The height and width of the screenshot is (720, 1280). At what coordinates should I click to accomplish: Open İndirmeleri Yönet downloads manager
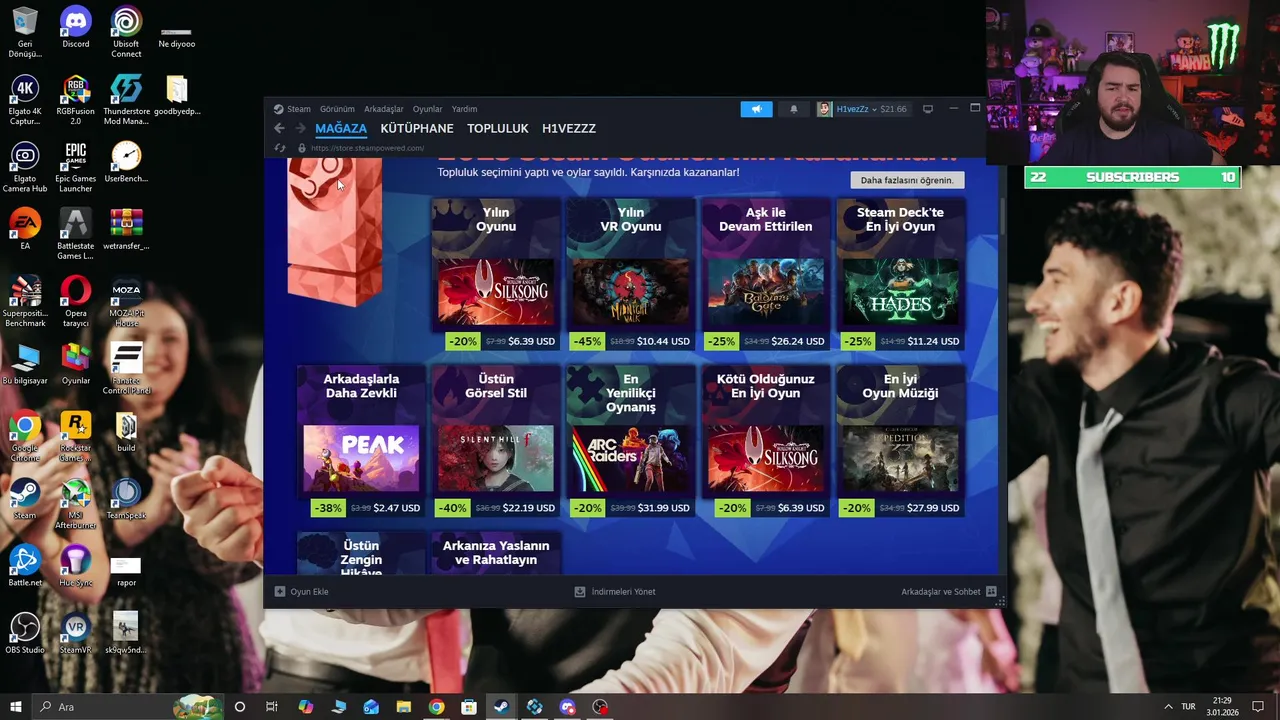point(615,592)
